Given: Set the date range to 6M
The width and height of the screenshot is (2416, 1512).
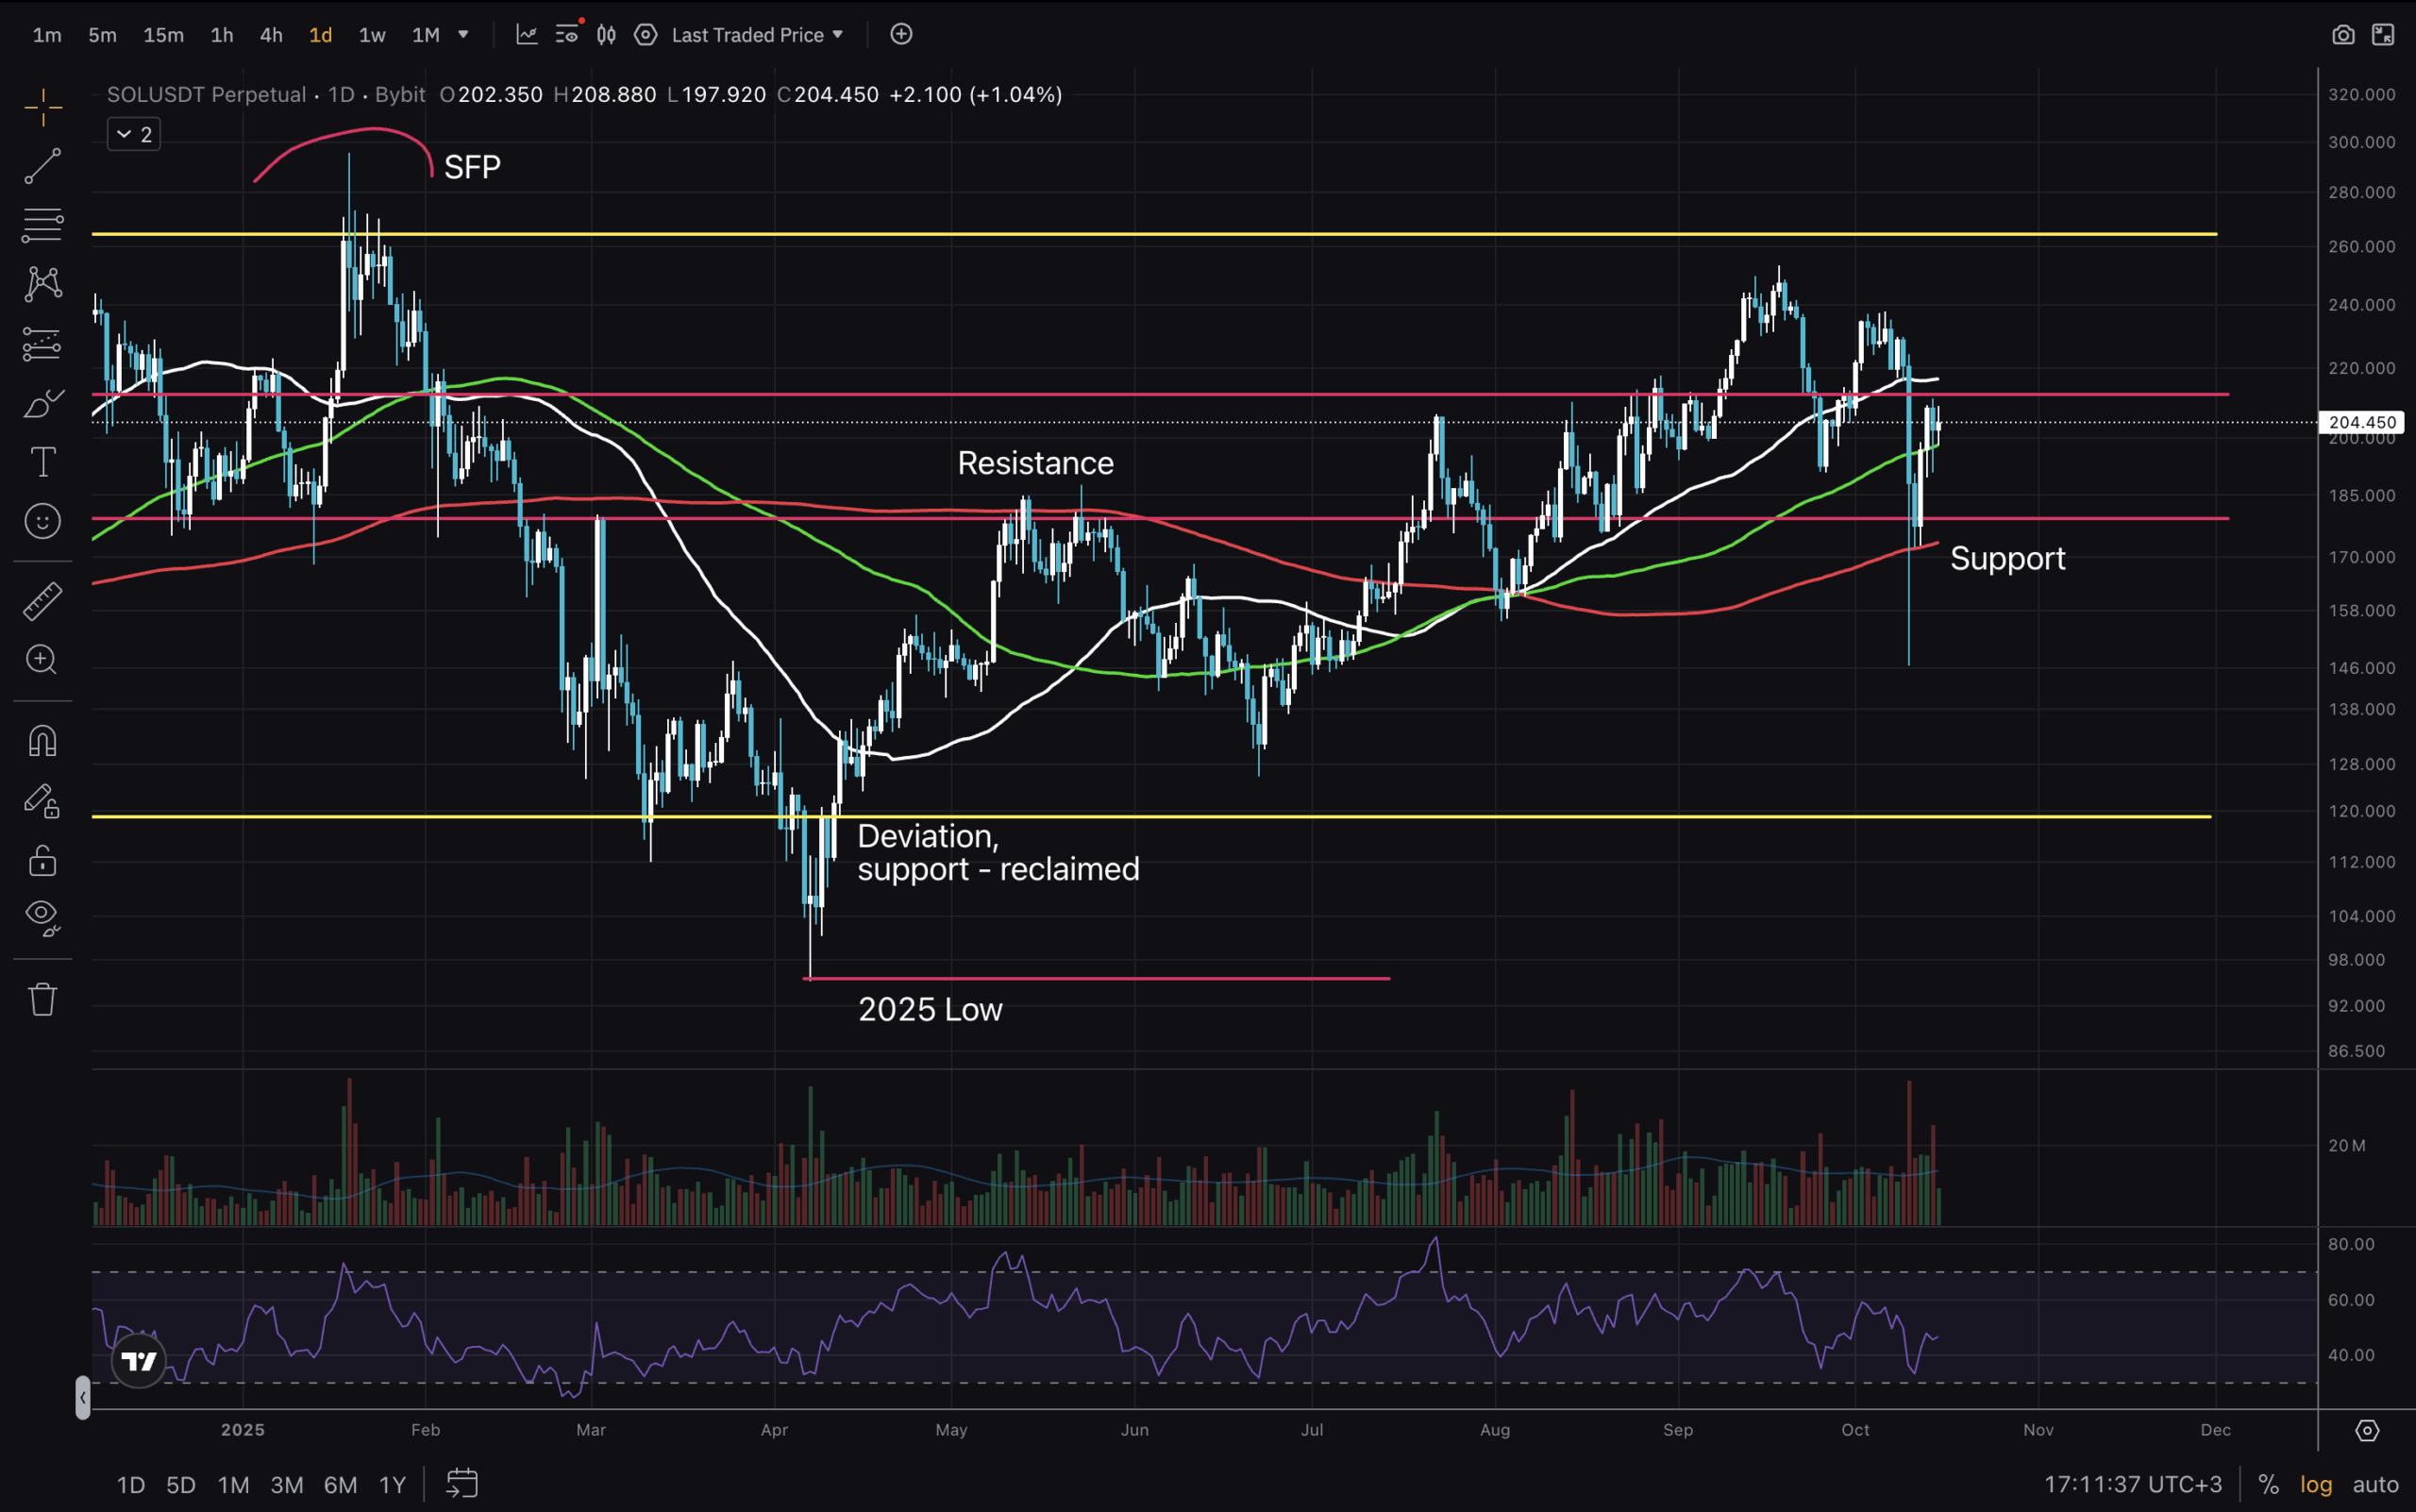Looking at the screenshot, I should point(340,1484).
